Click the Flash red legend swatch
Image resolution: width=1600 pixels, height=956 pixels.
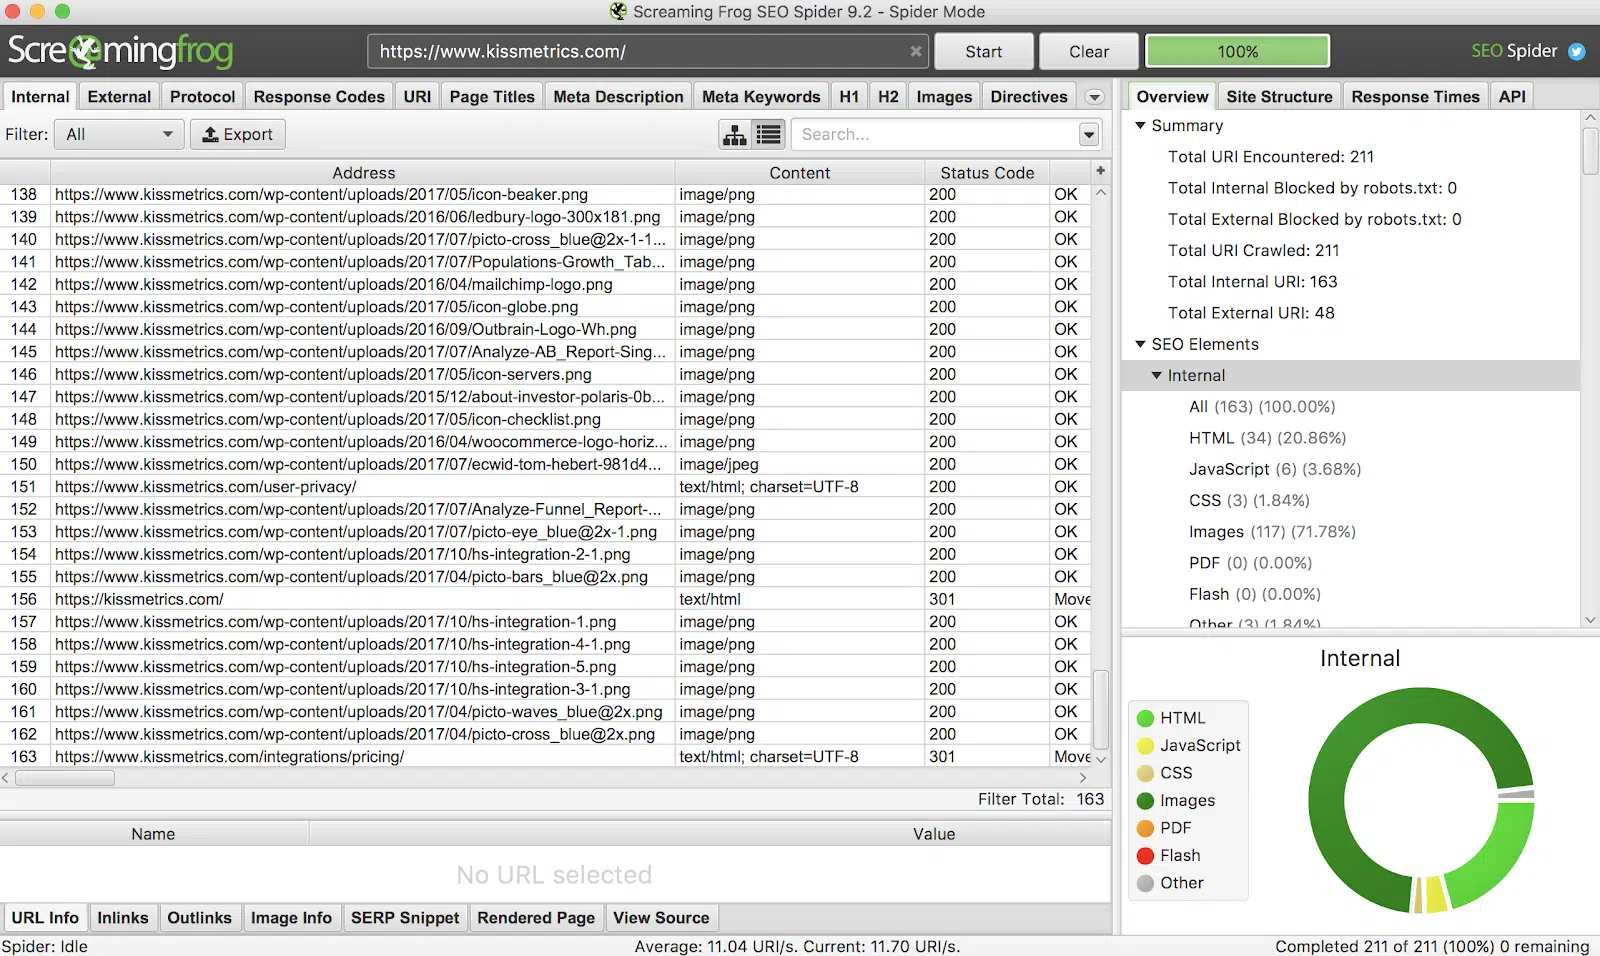(1146, 856)
